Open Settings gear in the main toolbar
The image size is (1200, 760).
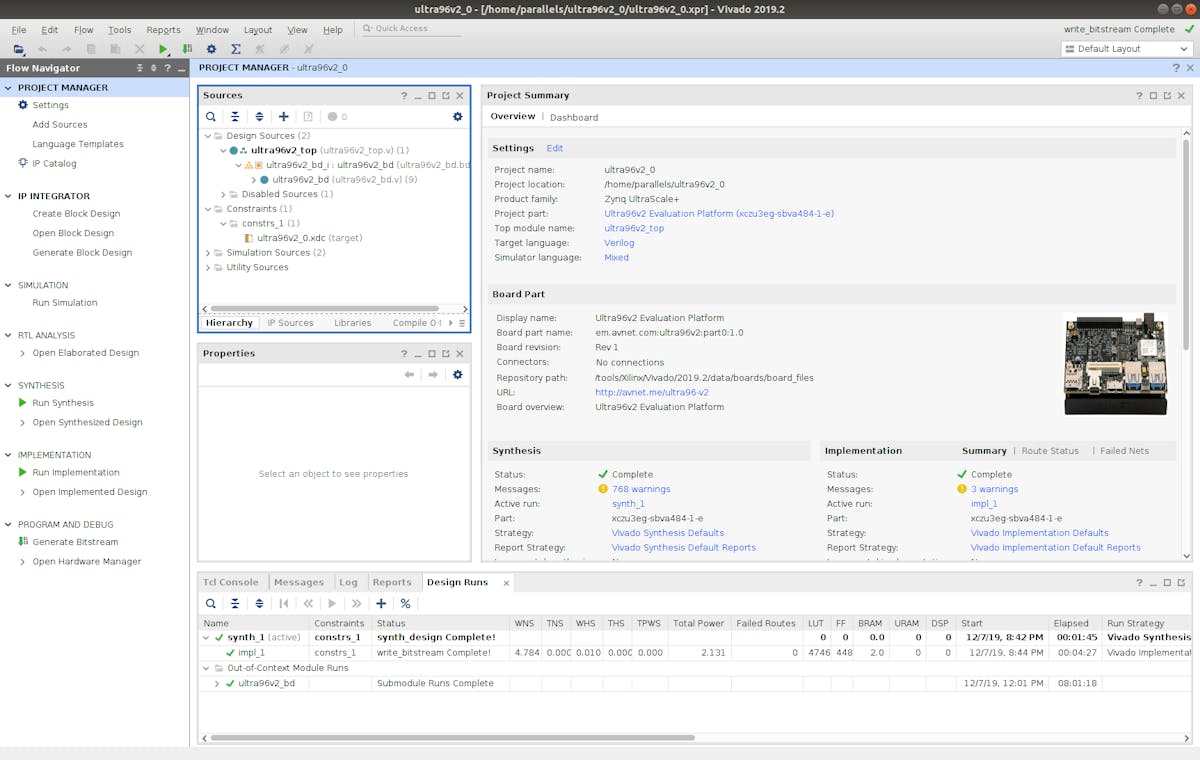point(211,49)
